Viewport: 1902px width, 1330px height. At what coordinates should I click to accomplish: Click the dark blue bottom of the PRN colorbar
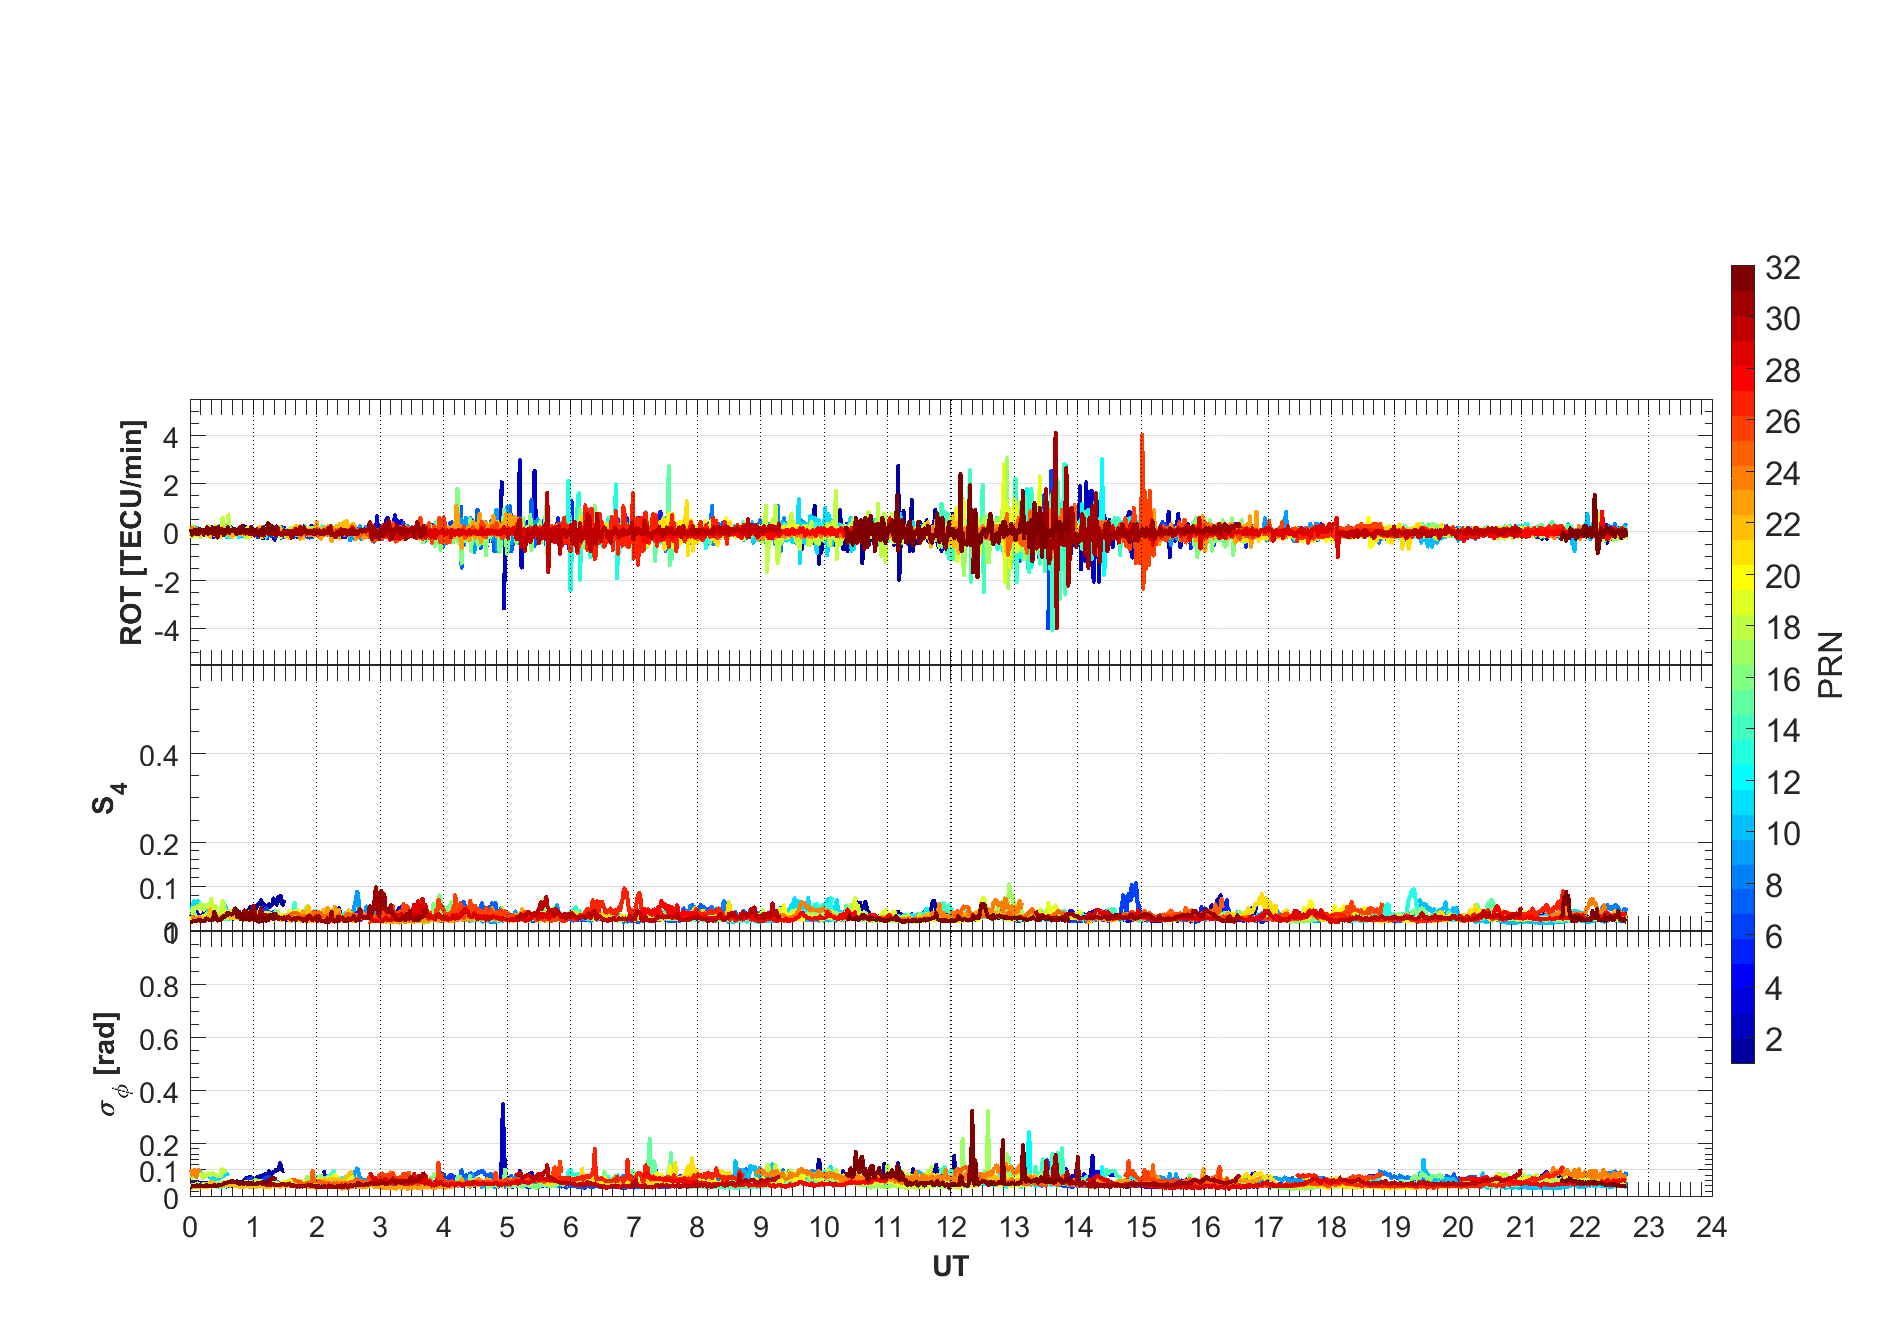click(1742, 1051)
